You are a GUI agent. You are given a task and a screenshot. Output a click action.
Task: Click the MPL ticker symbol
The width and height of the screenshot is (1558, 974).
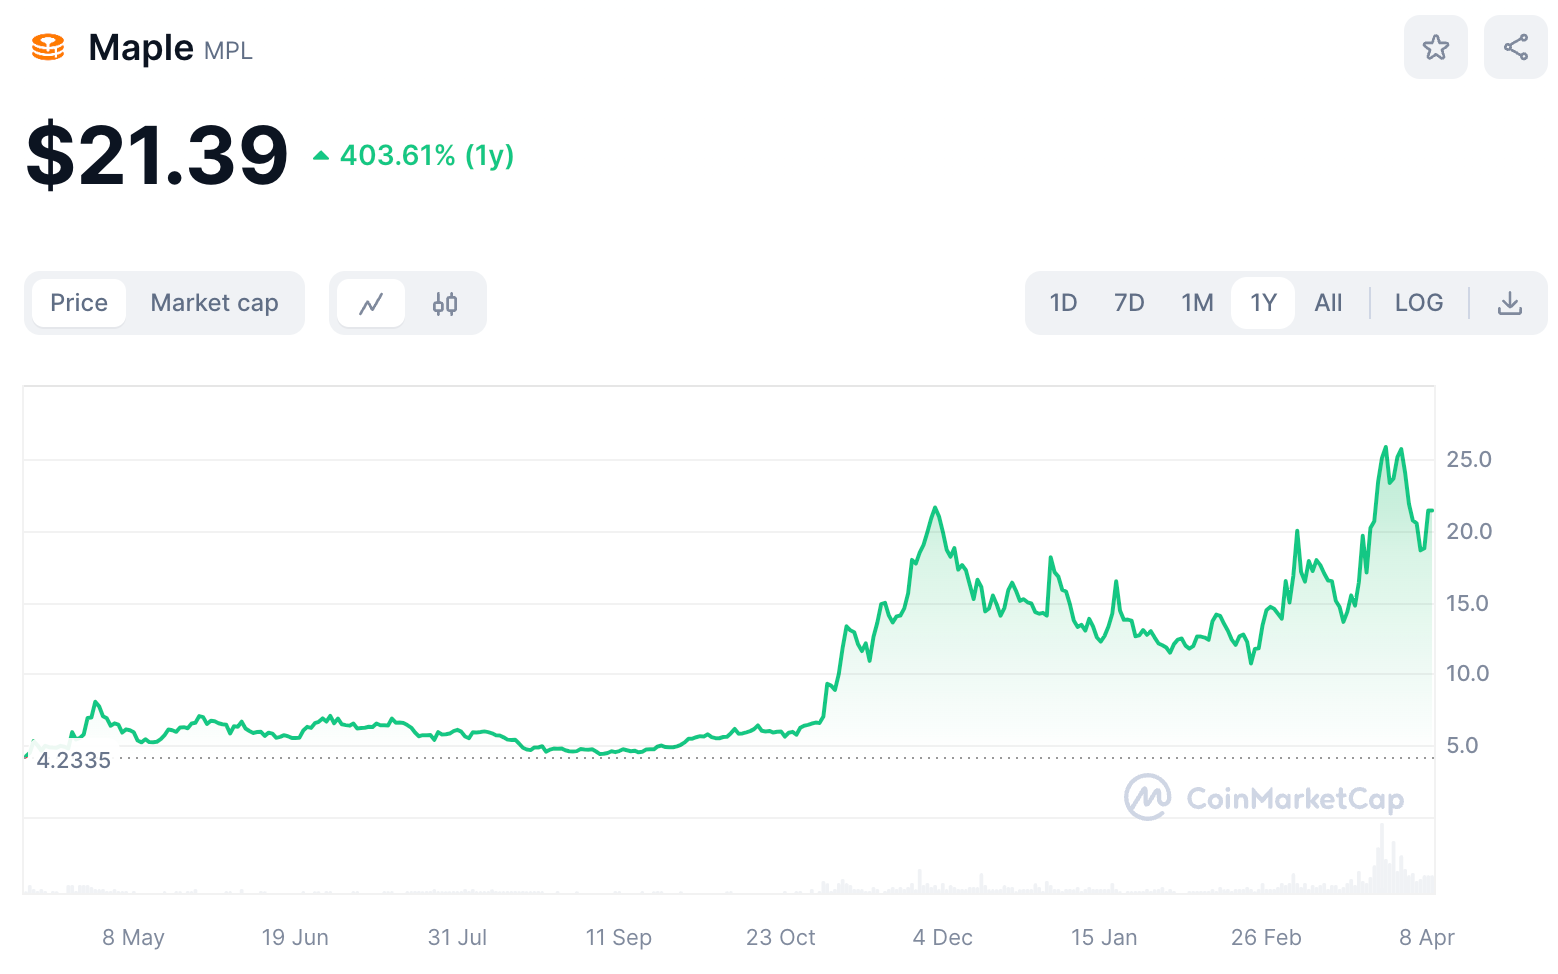tap(228, 51)
